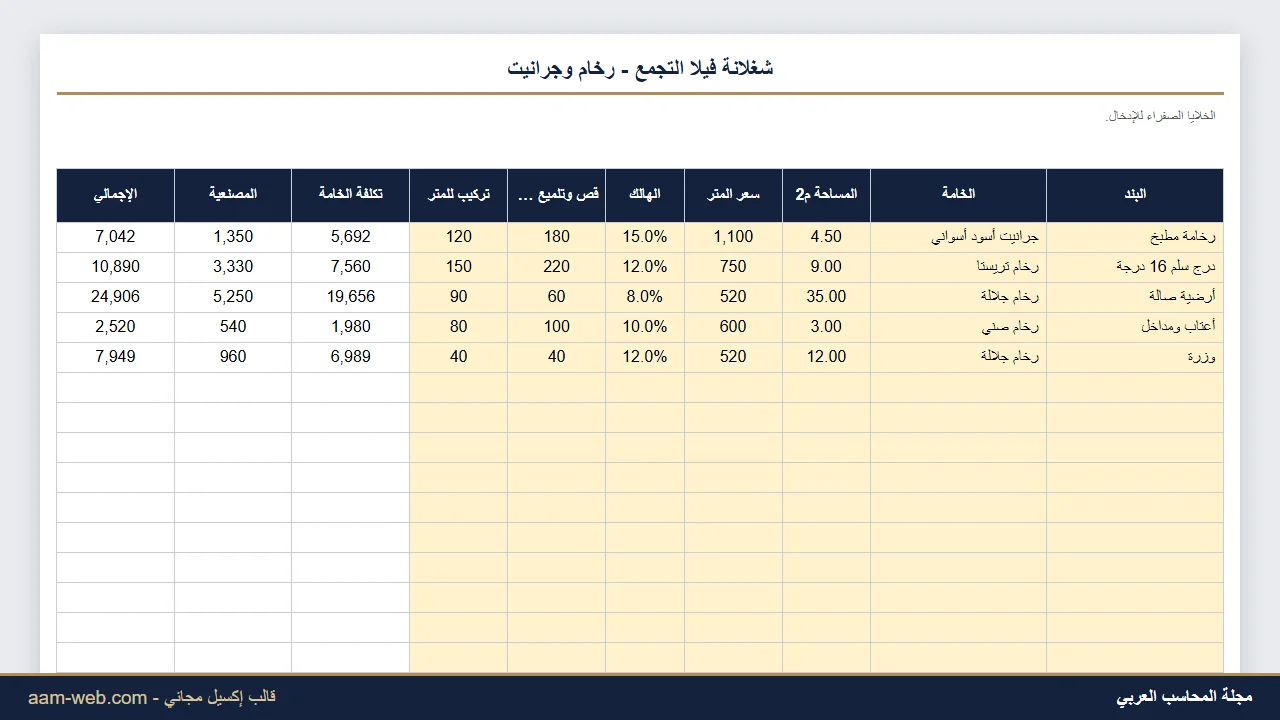Viewport: 1280px width, 720px height.
Task: Click the labor value 3,330
Action: pyautogui.click(x=233, y=267)
